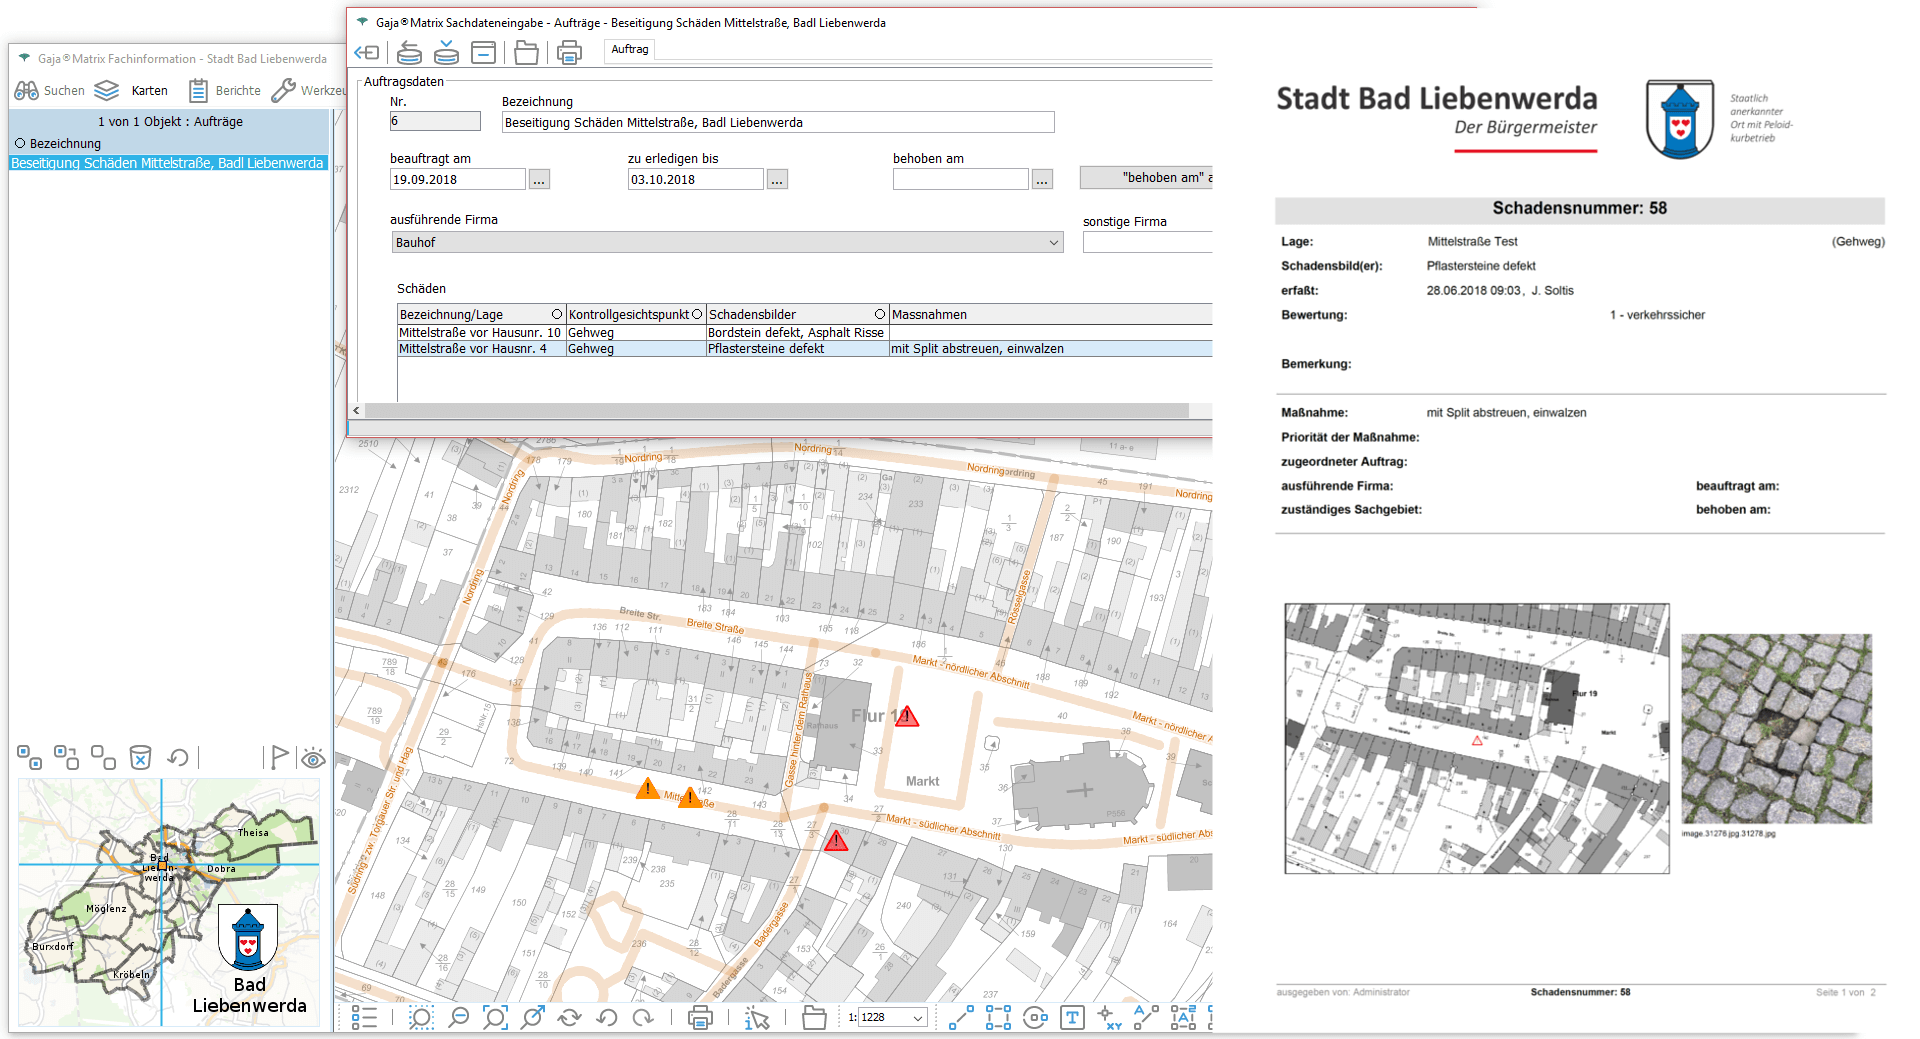Click the back arrow icon in the Auftrag window
The width and height of the screenshot is (1920, 1039).
(x=367, y=53)
